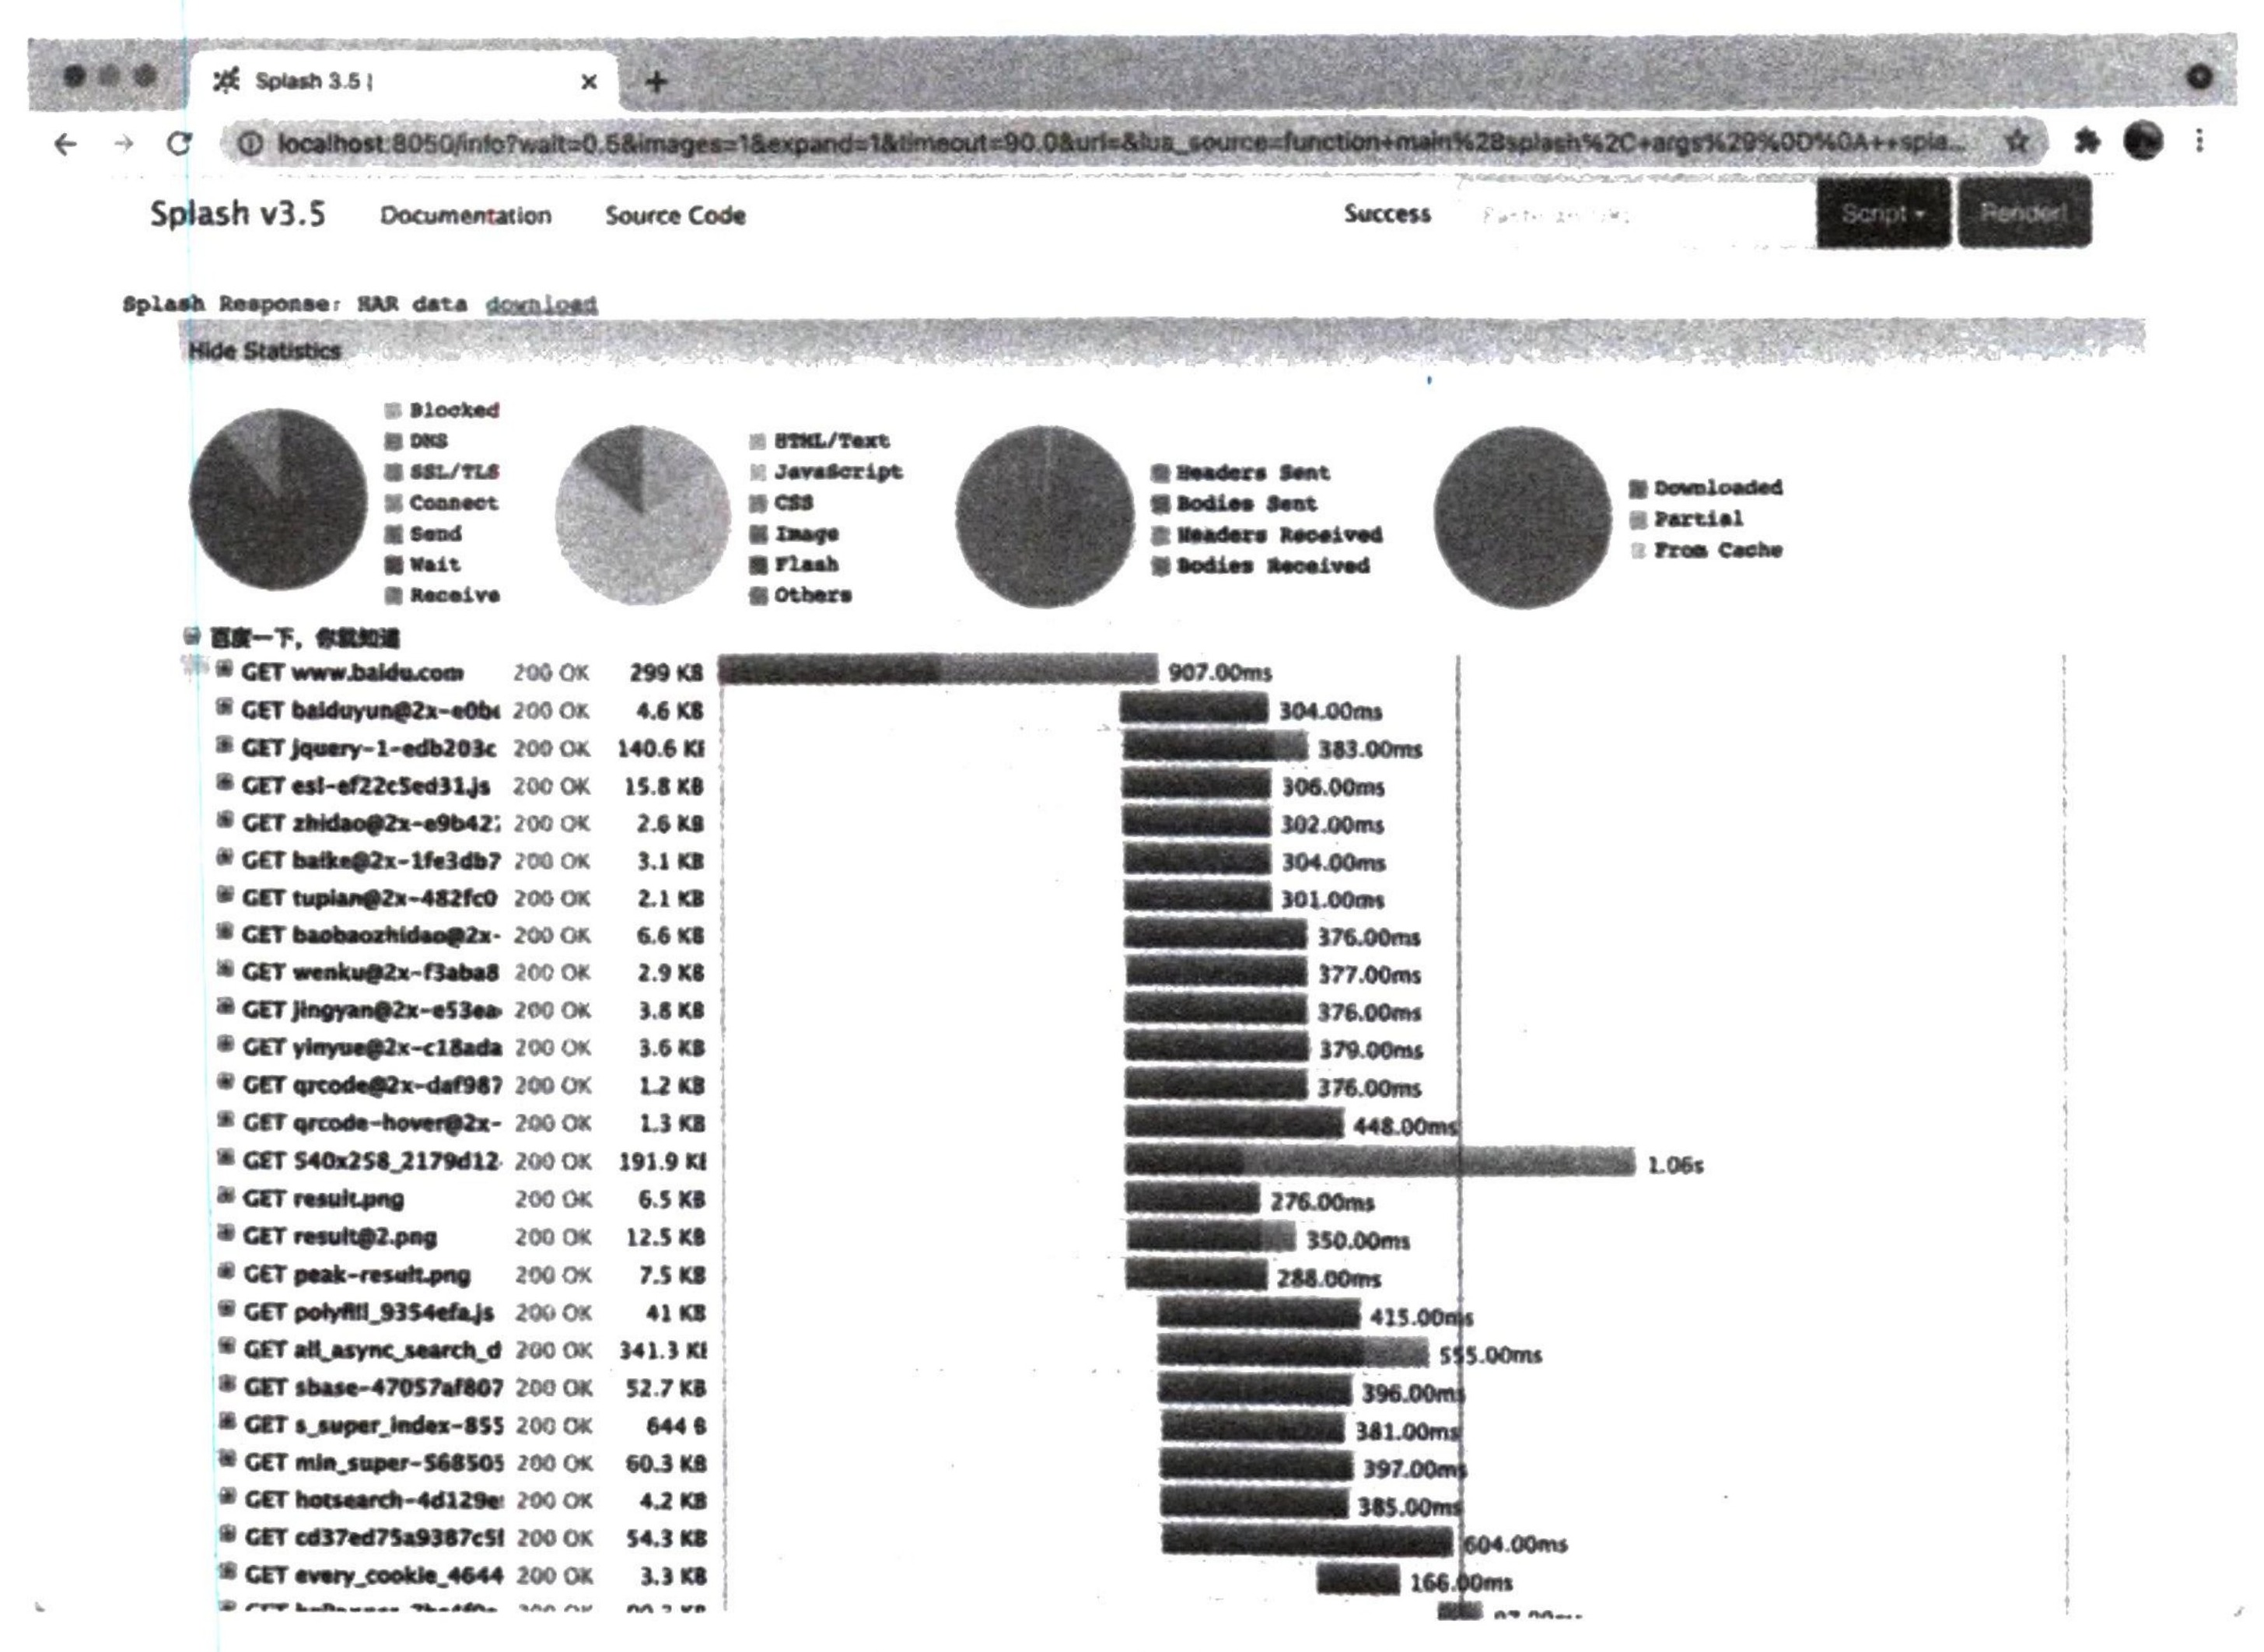The image size is (2264, 1652).
Task: Toggle the JavaScript legend entry
Action: coord(827,471)
